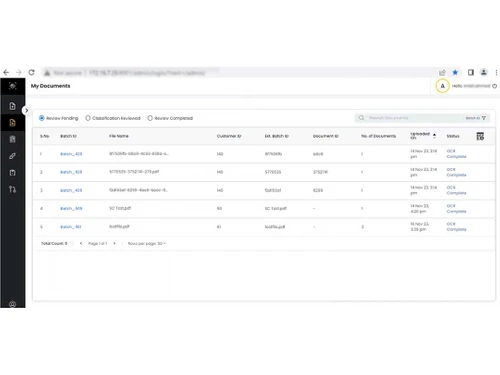This screenshot has width=500, height=375.
Task: Click the Customer ID column header
Action: pyautogui.click(x=229, y=136)
